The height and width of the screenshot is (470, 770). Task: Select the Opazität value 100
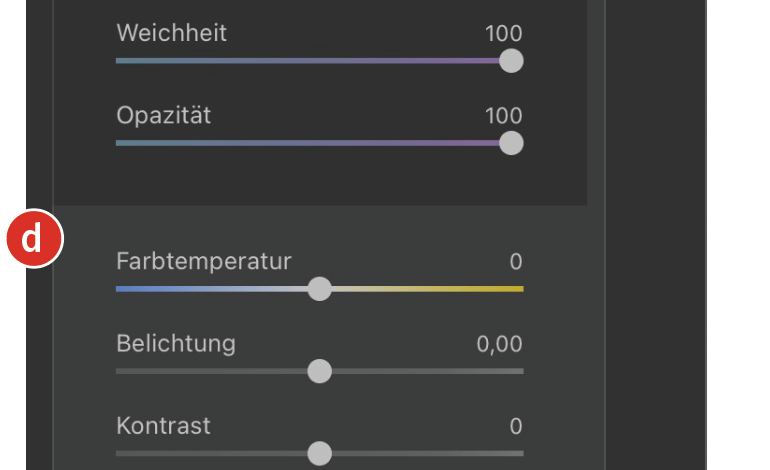tap(503, 115)
